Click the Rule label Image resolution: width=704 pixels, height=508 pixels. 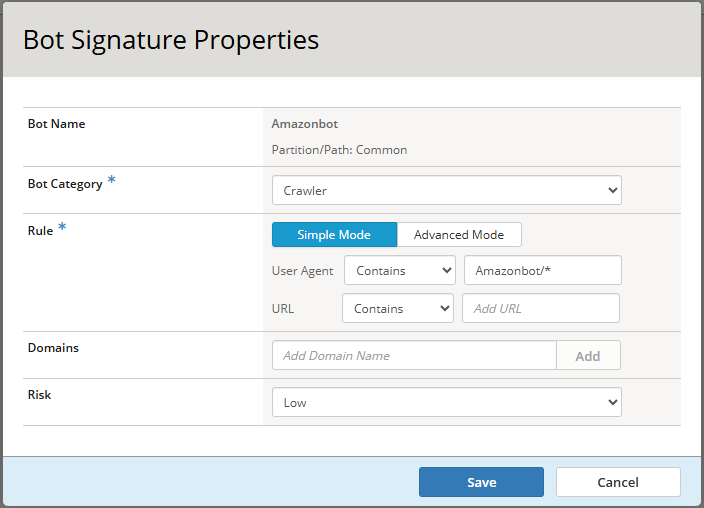coord(40,231)
